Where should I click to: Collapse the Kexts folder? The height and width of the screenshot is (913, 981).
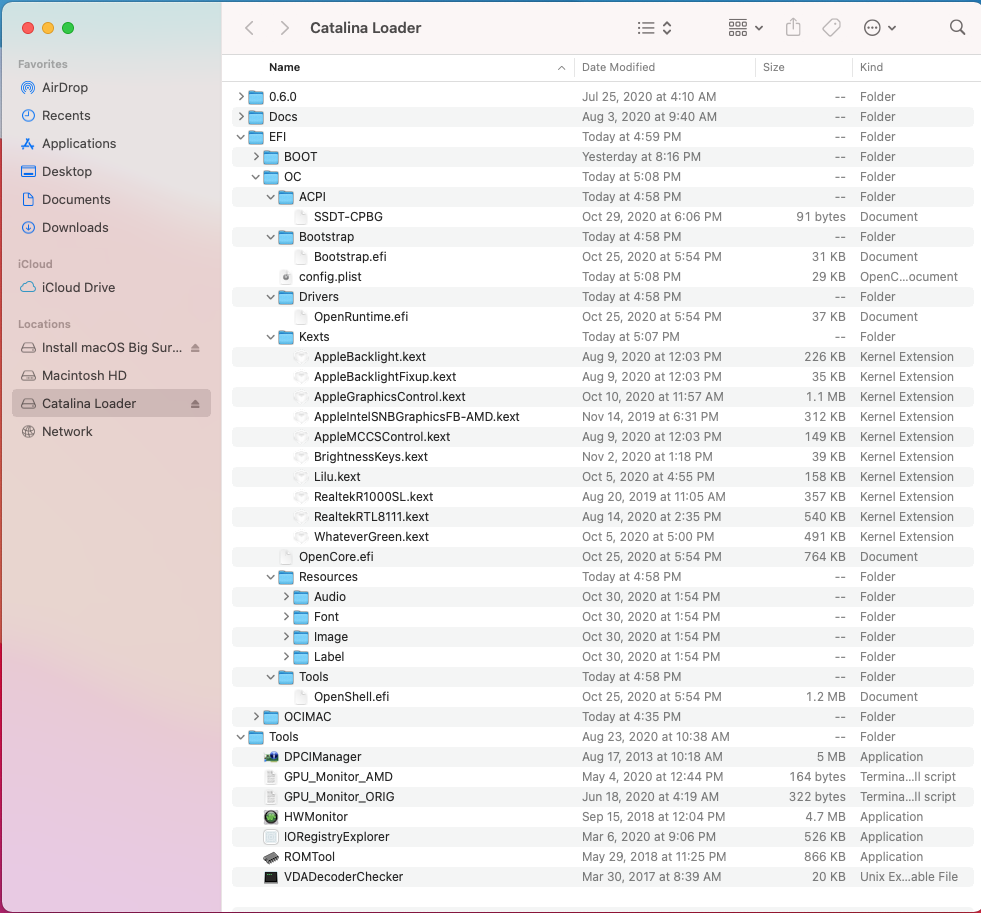tap(271, 337)
